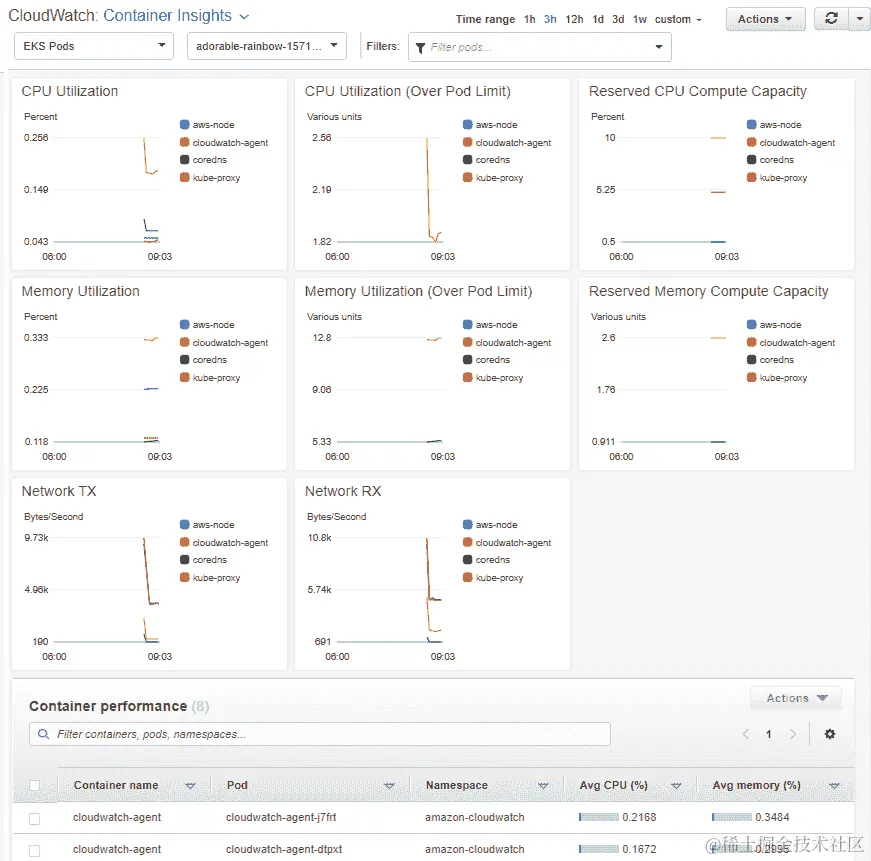Open the refresh interval dropdown arrow
Viewport: 871px width, 861px height.
[x=859, y=19]
